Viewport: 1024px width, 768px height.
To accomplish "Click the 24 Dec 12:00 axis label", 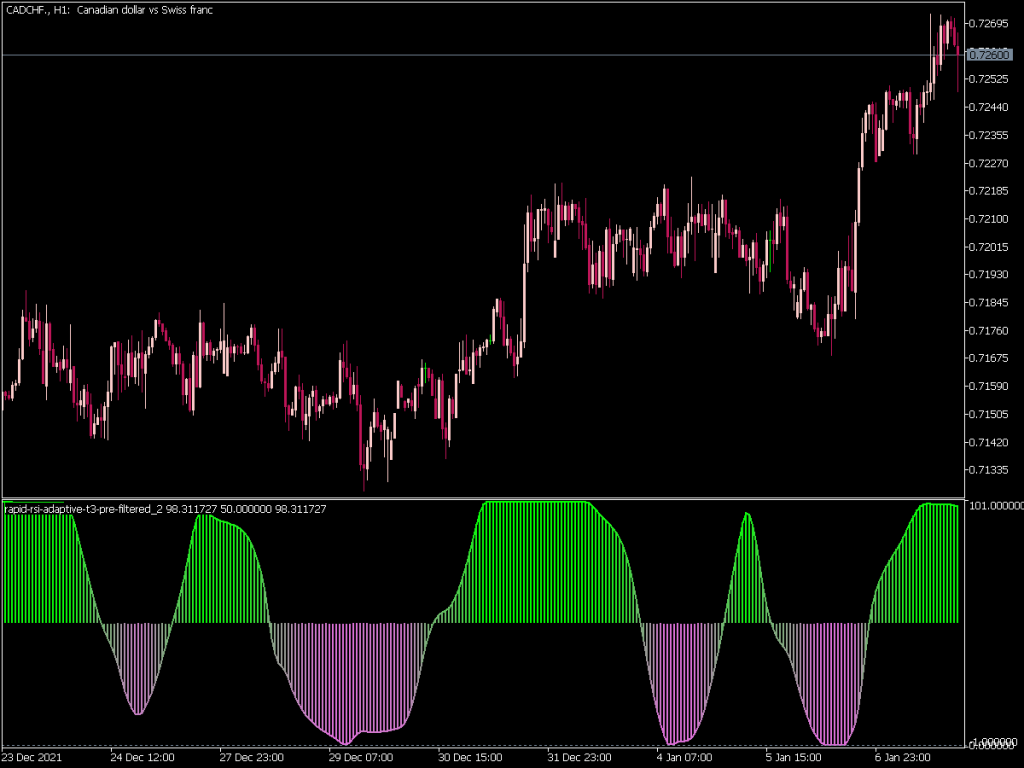I will 143,757.
